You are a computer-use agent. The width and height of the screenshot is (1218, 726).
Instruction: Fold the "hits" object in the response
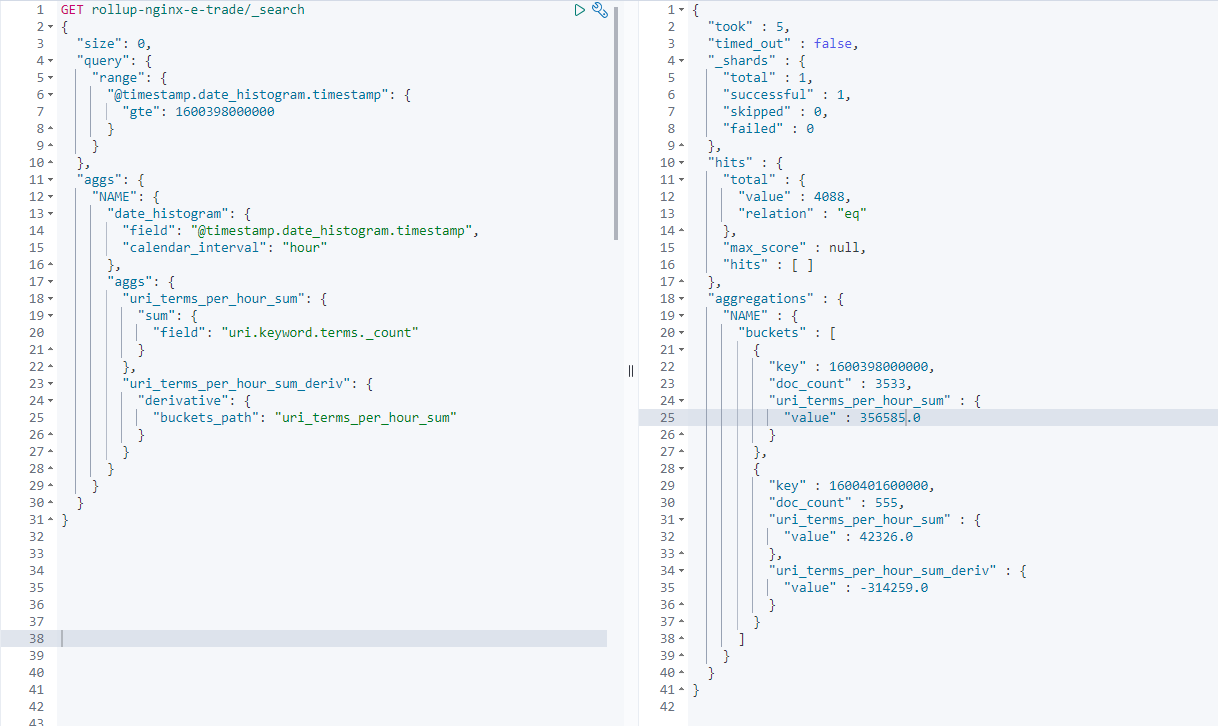[681, 163]
